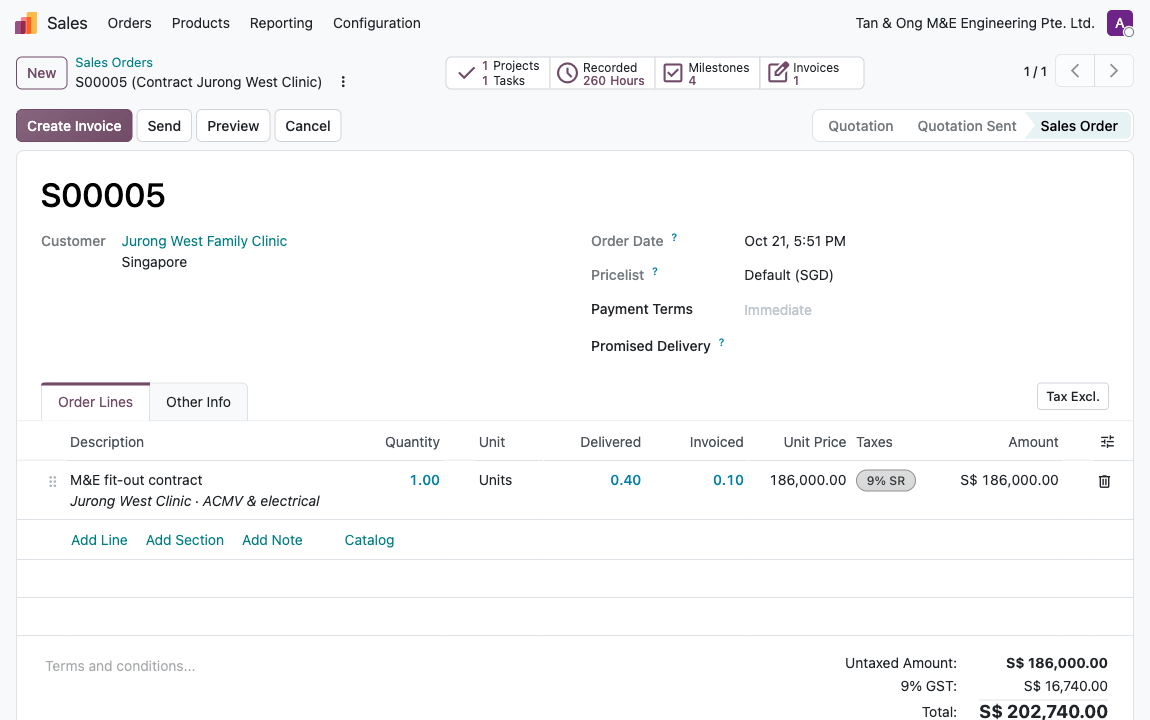This screenshot has height=720, width=1150.
Task: Grab the drag handle of the order line
Action: click(x=52, y=481)
